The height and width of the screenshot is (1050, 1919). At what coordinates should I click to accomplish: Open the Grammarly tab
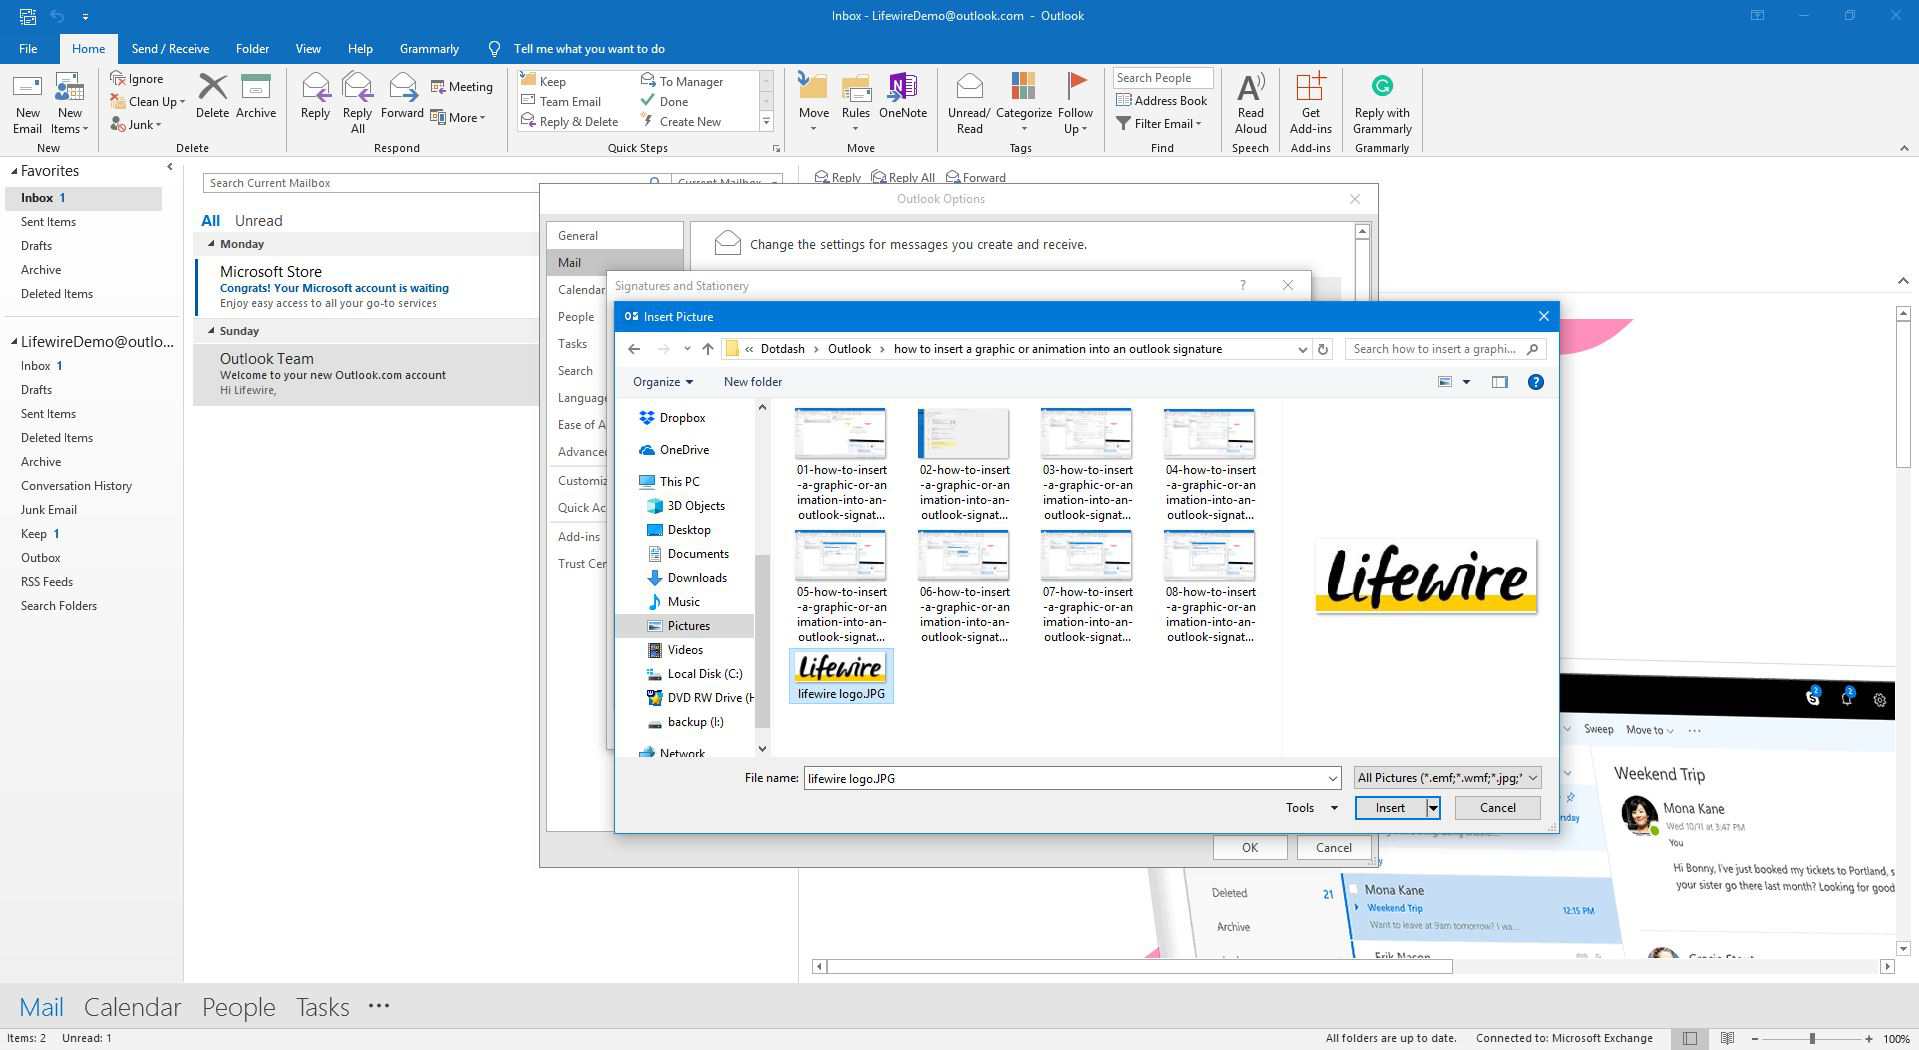(429, 49)
